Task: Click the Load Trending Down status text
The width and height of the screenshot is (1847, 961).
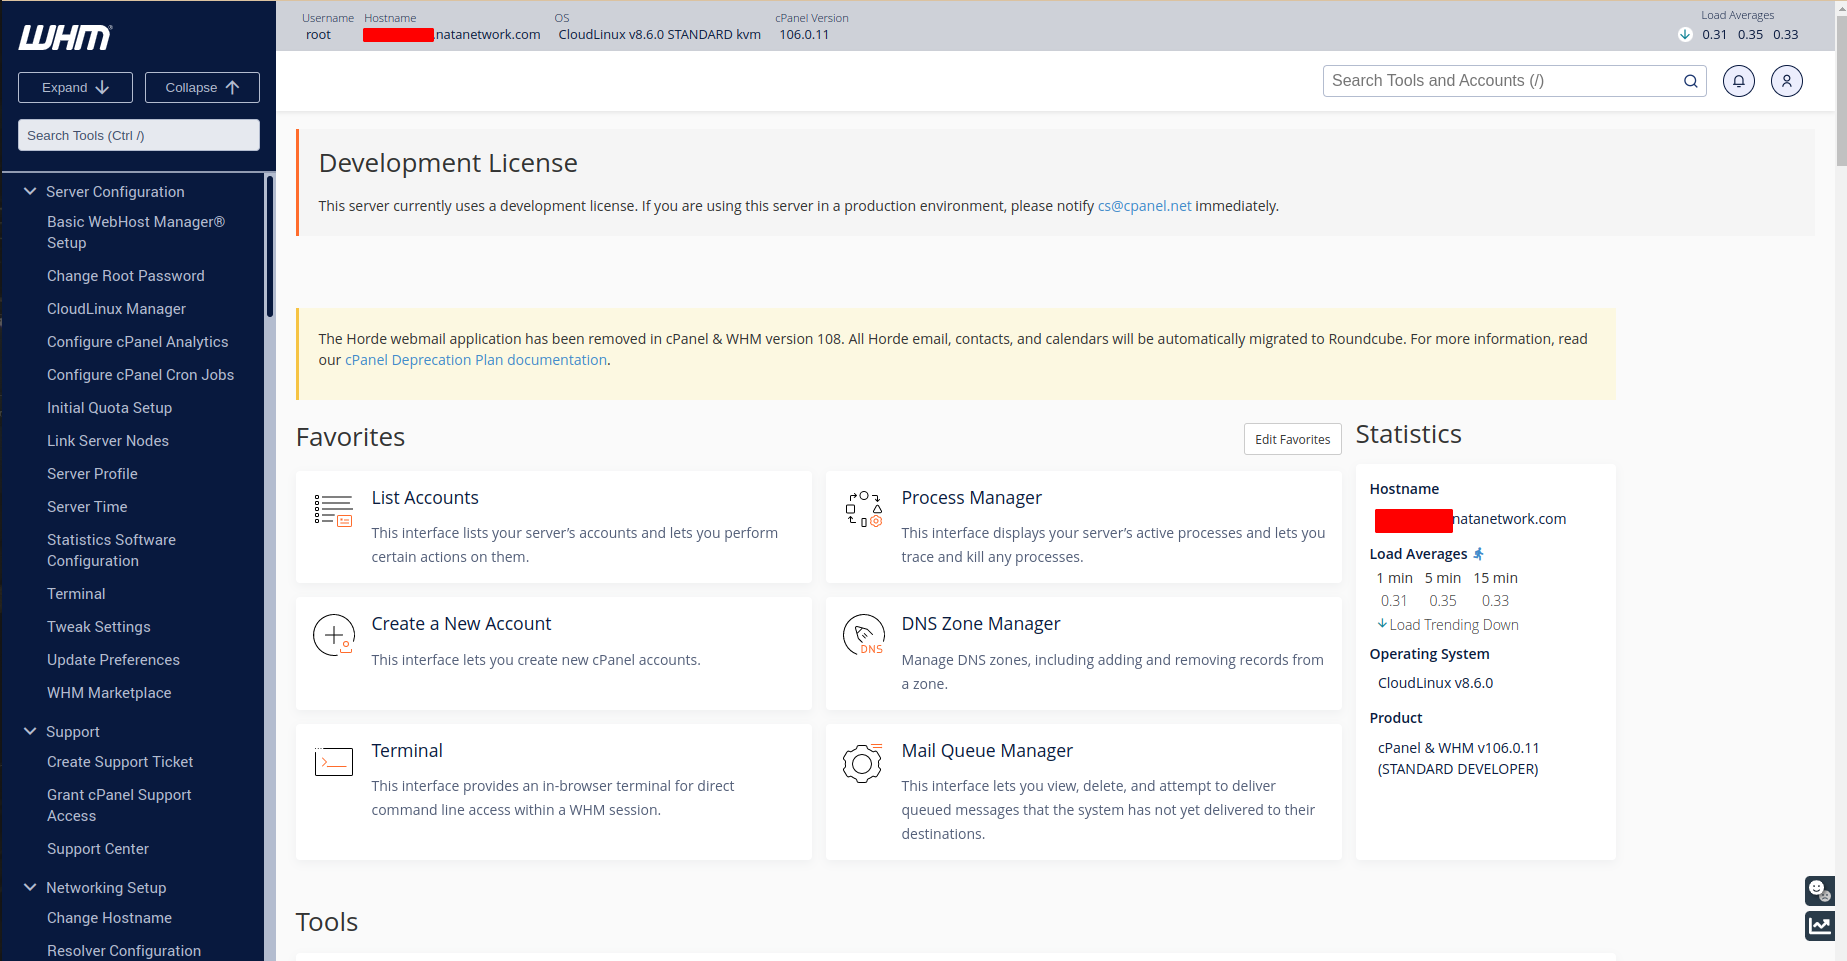Action: coord(1454,625)
